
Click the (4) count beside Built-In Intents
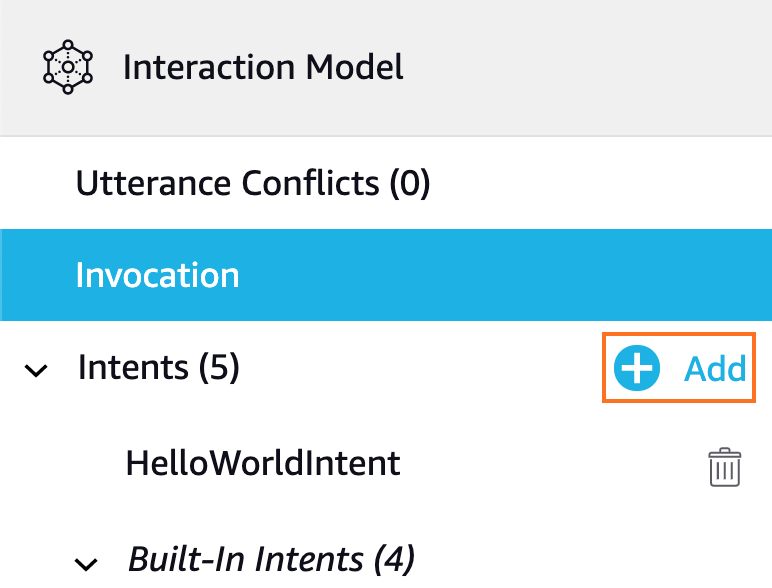pos(394,559)
